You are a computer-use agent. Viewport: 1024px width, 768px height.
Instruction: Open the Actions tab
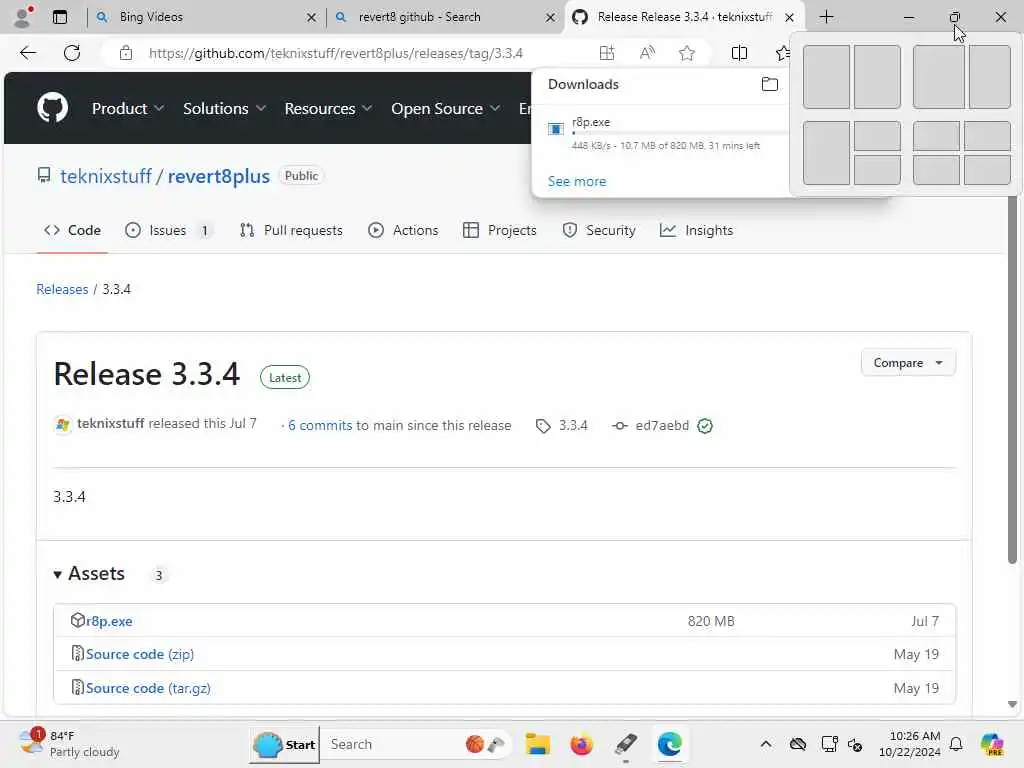403,230
